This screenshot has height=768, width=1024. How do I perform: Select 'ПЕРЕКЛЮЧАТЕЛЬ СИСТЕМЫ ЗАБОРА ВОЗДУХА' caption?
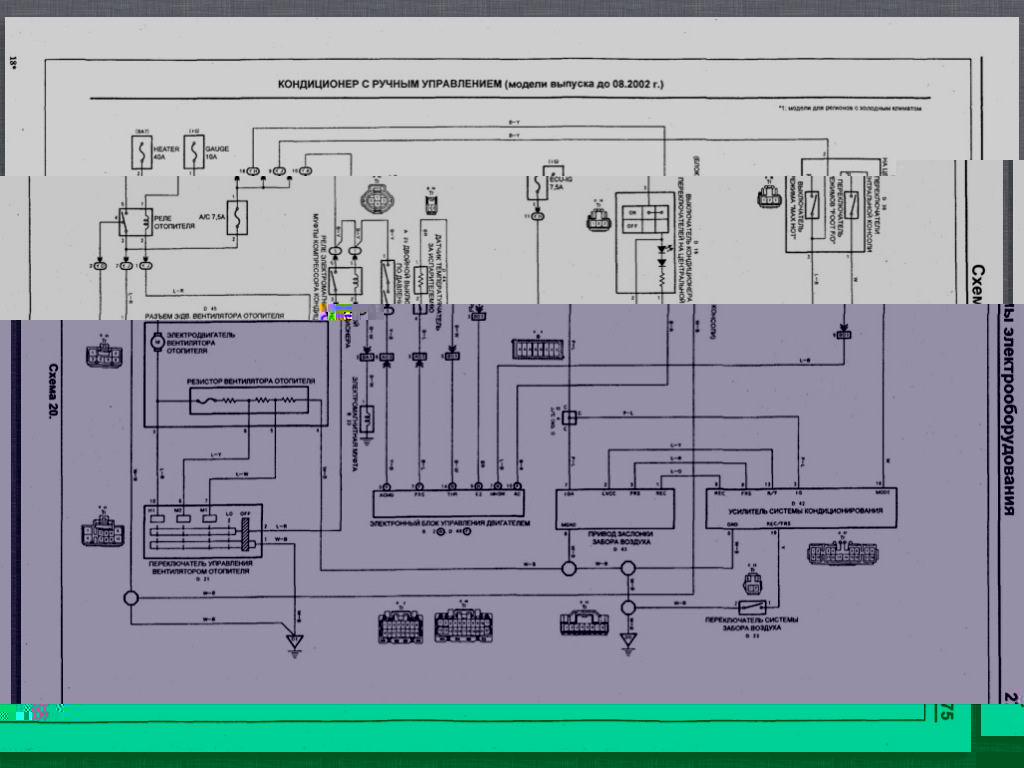[751, 624]
